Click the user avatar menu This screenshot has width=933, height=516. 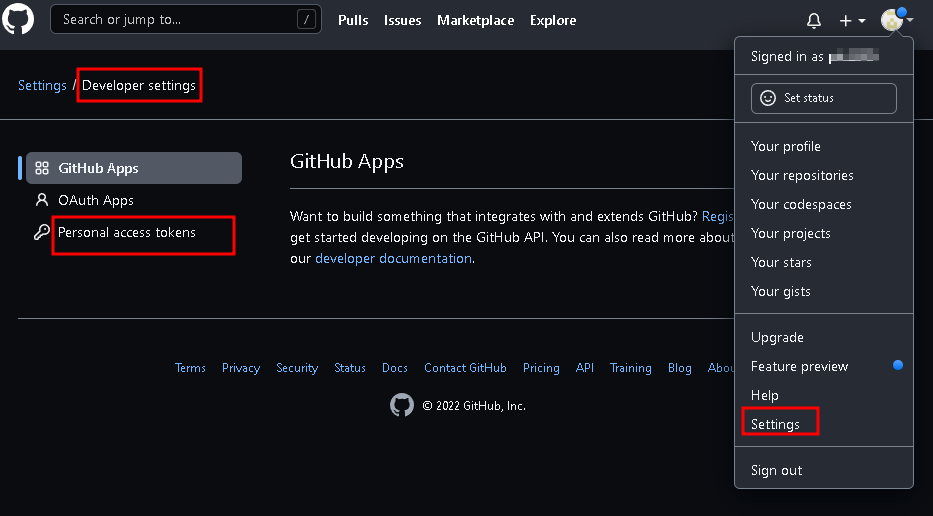896,20
